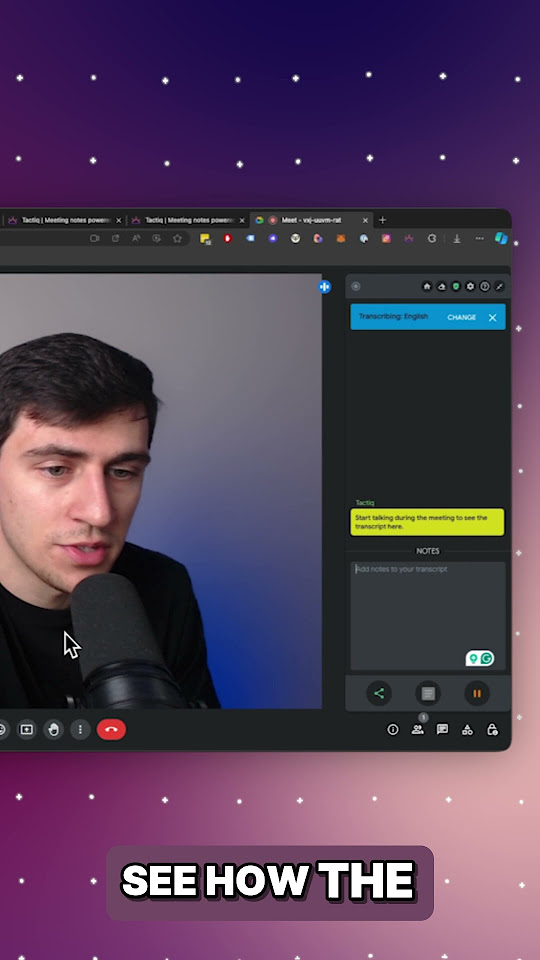
Task: Click the camera icon in the address bar
Action: 95,239
